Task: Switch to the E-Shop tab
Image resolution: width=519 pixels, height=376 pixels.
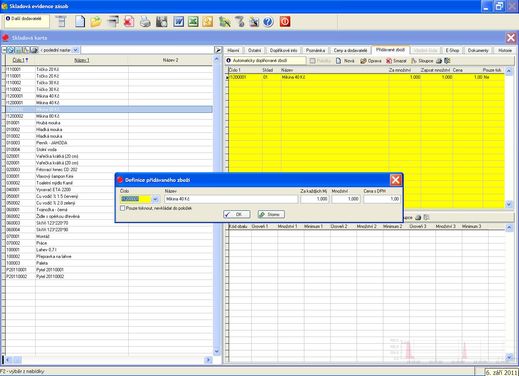Action: [x=452, y=50]
